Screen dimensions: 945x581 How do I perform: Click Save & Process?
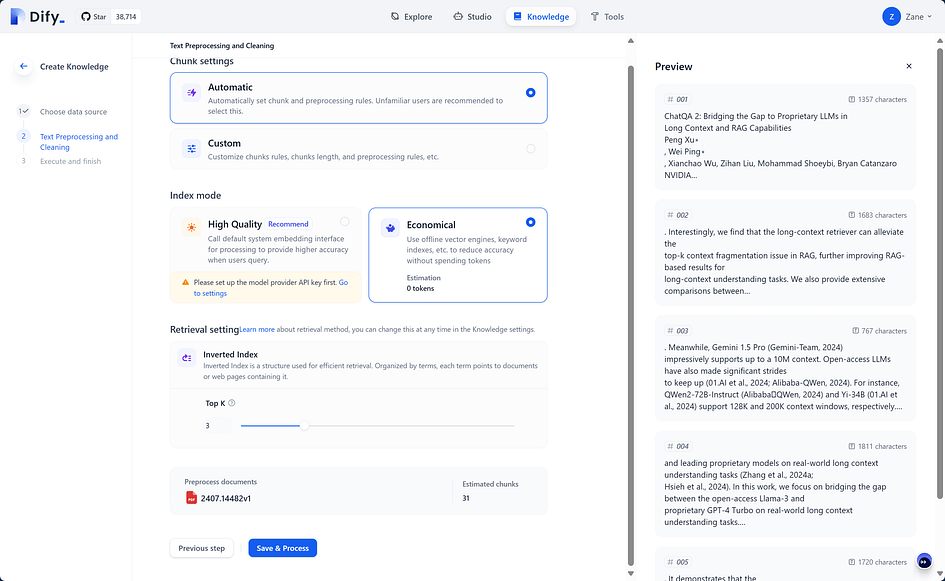point(283,548)
